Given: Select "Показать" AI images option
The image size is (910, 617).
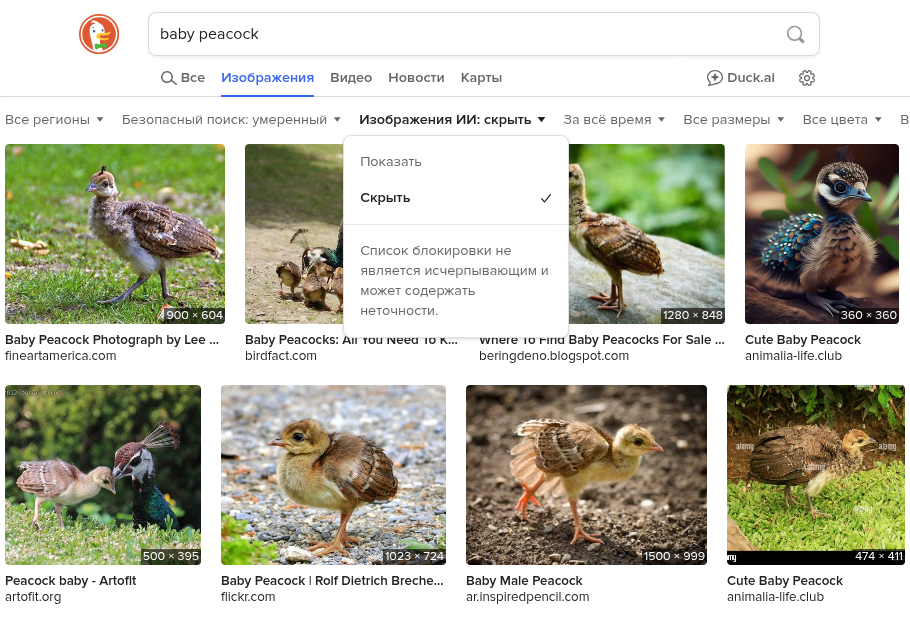Looking at the screenshot, I should [x=391, y=162].
